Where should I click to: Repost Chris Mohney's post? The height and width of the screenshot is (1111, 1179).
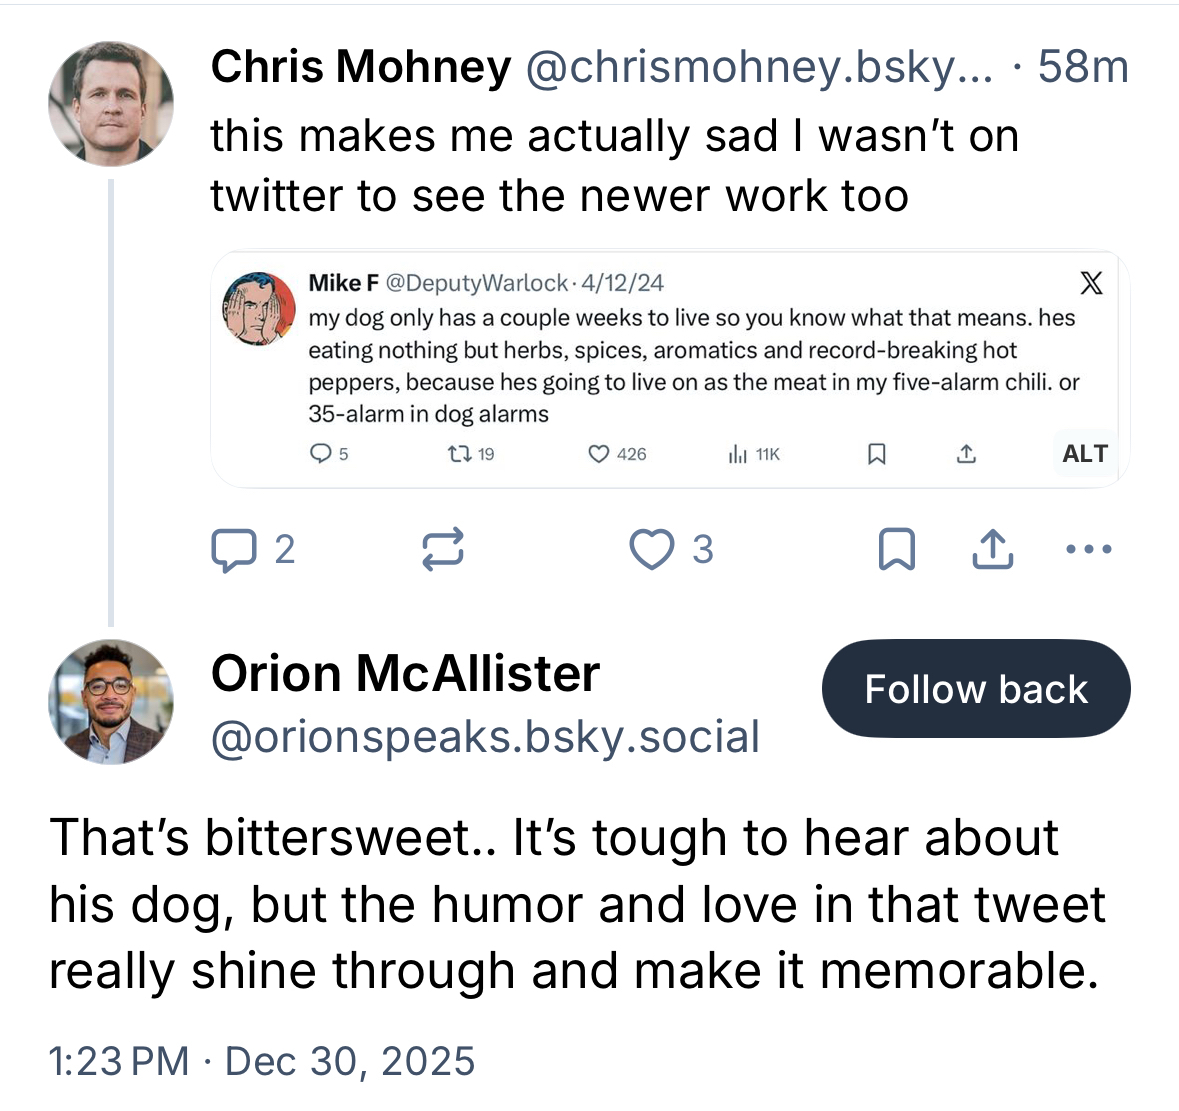442,549
